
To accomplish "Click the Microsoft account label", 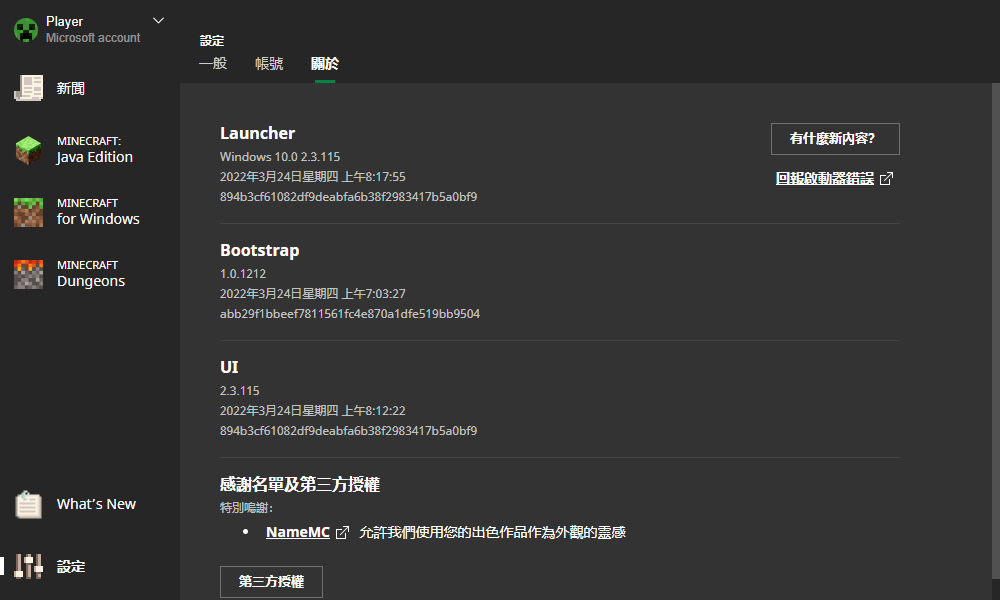I will click(x=93, y=38).
